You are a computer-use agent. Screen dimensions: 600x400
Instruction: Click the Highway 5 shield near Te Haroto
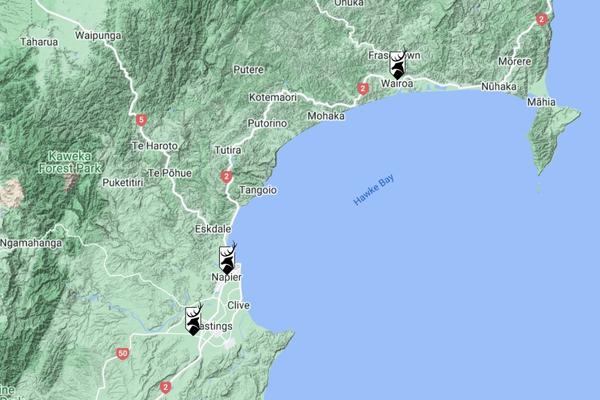pos(141,120)
